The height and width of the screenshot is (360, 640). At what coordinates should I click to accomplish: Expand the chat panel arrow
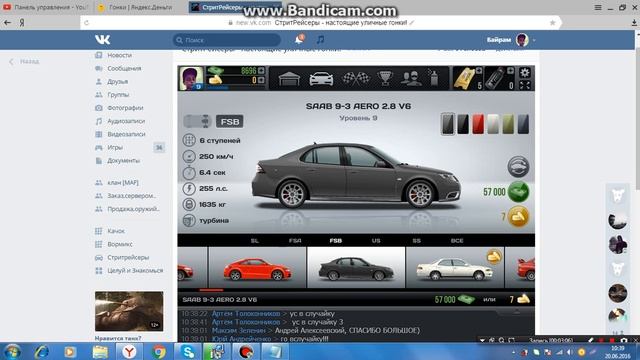click(516, 312)
